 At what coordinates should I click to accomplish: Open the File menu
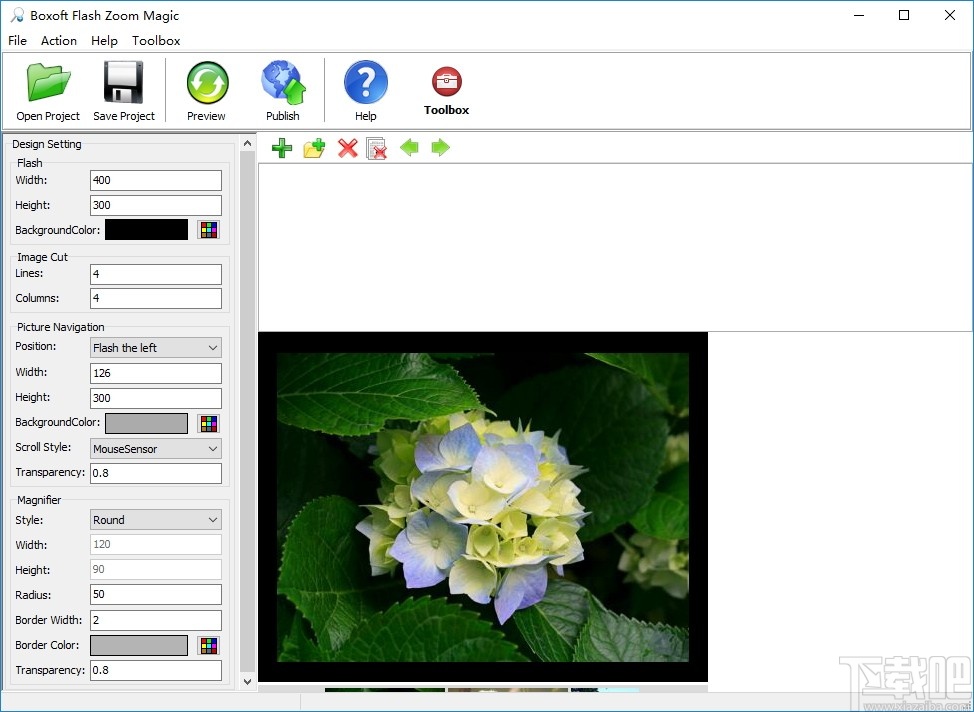click(x=16, y=41)
